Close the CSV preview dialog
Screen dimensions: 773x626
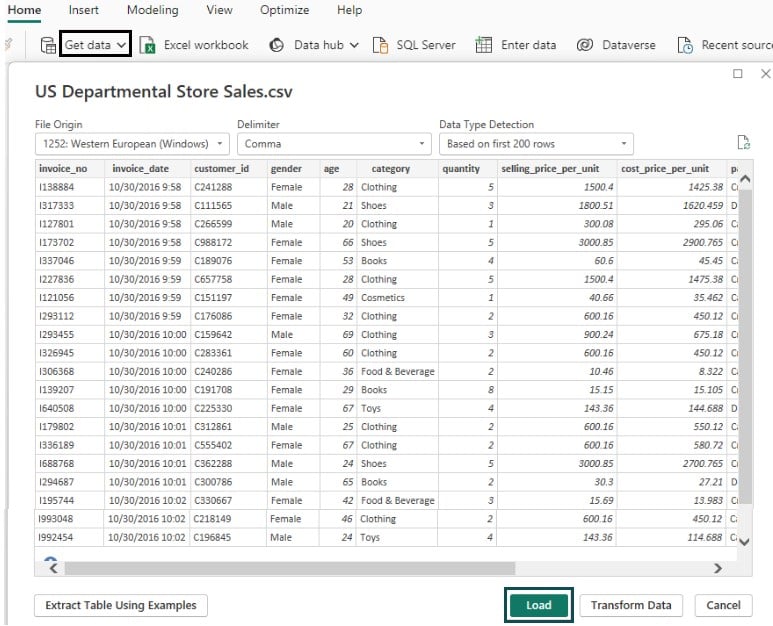766,73
